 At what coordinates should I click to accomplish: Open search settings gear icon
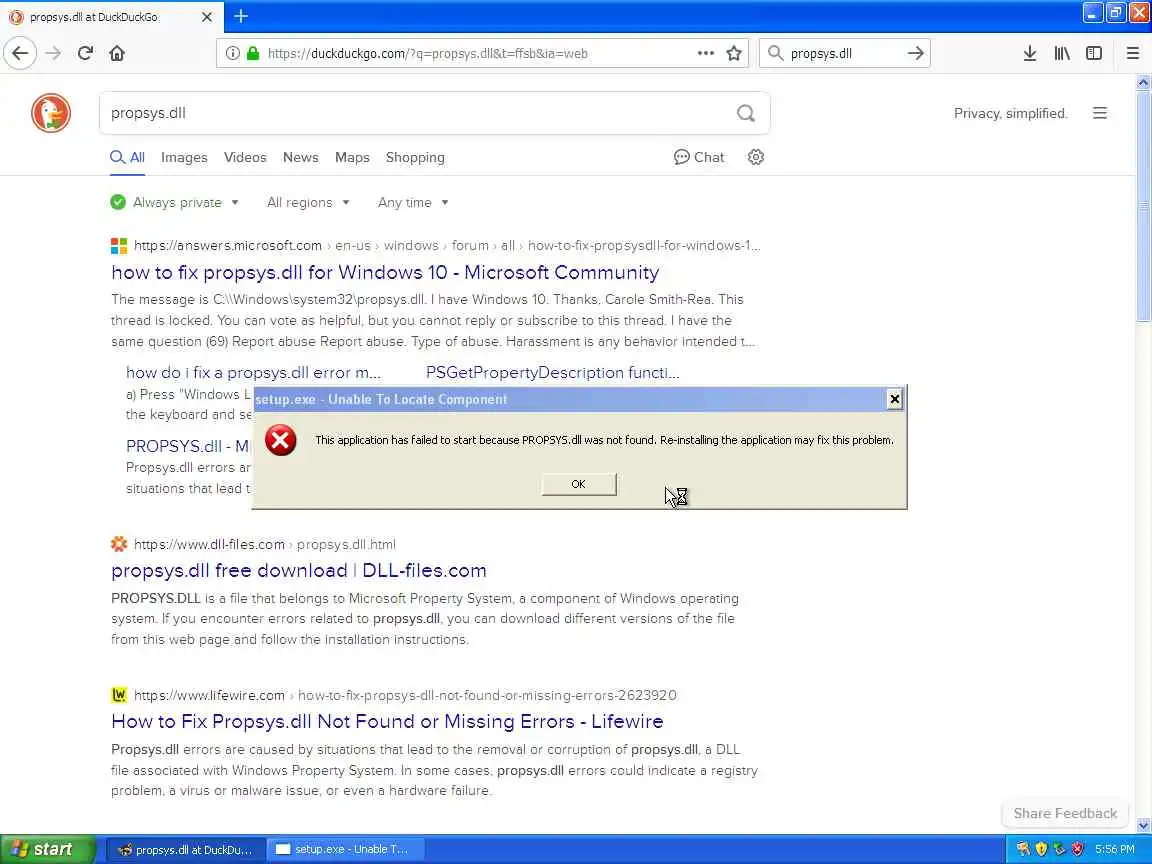755,157
